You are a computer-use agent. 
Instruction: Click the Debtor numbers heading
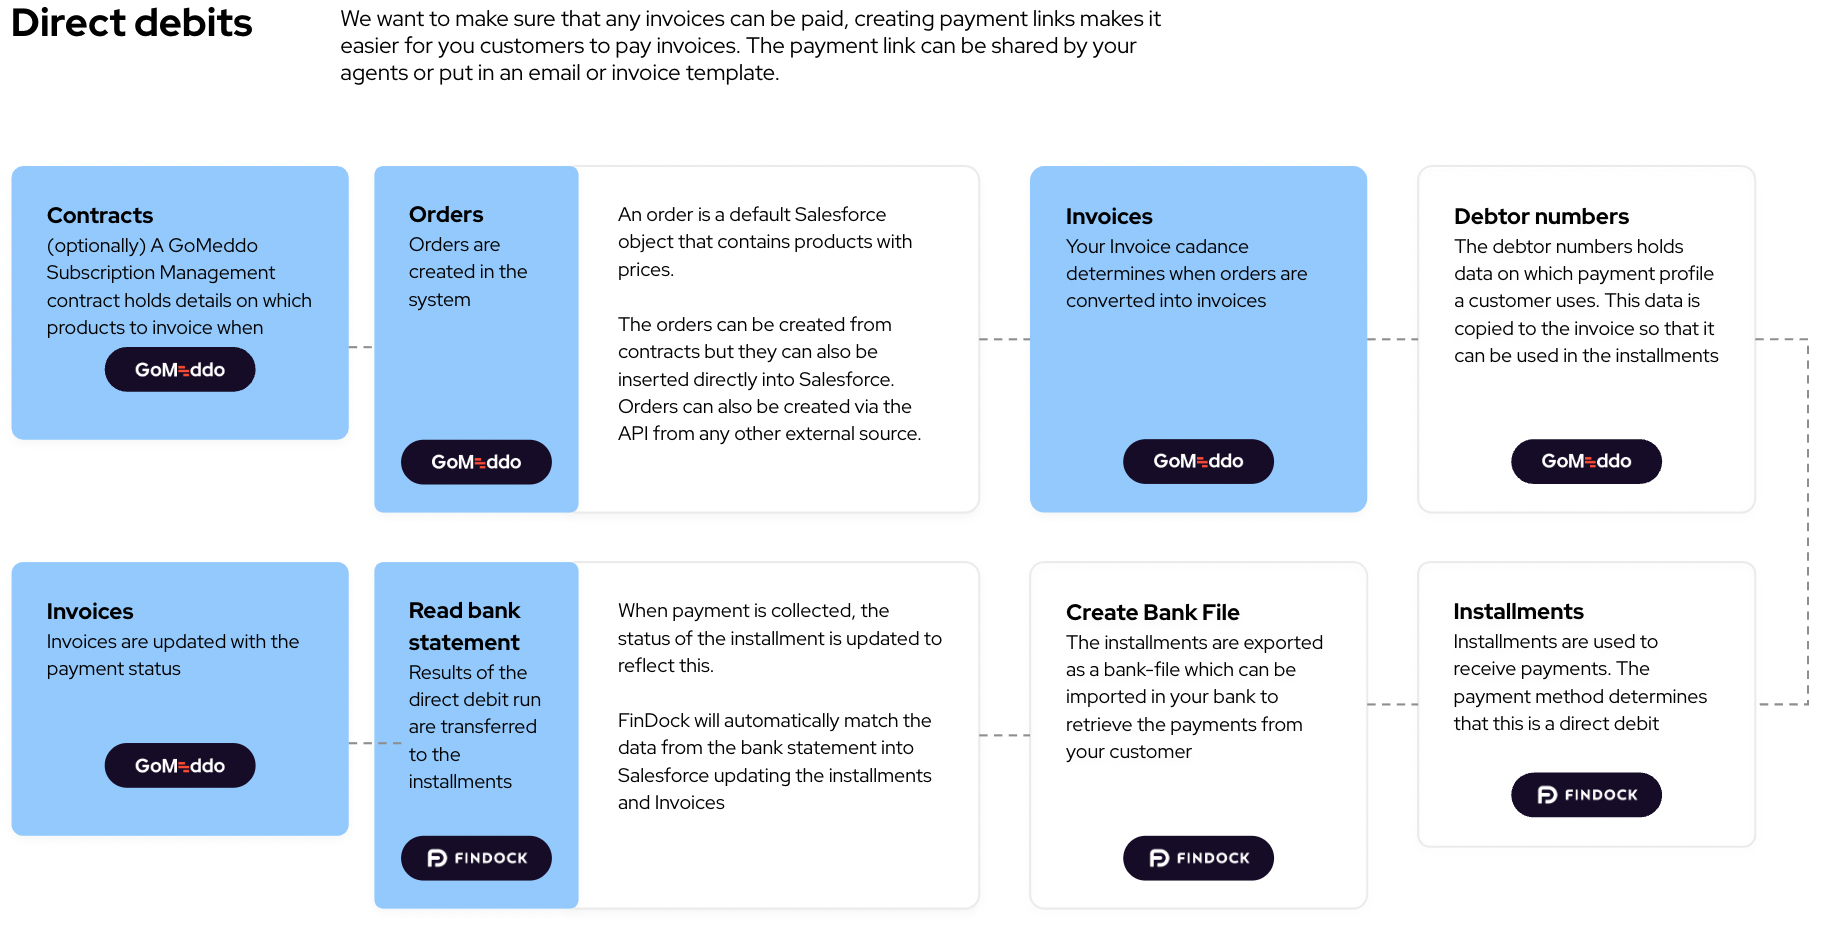click(x=1541, y=217)
